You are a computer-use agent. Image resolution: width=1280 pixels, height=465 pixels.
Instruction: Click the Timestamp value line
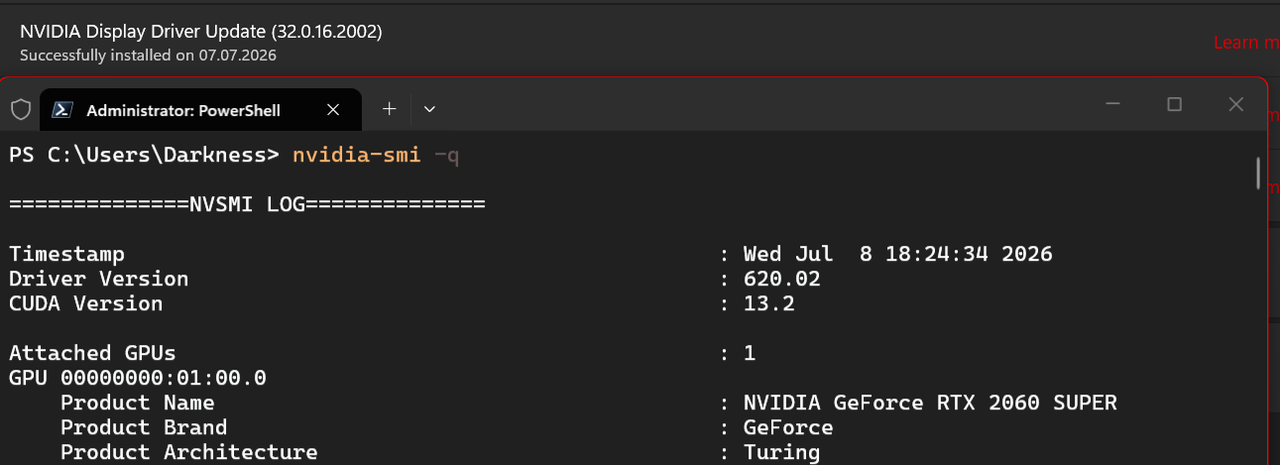898,254
